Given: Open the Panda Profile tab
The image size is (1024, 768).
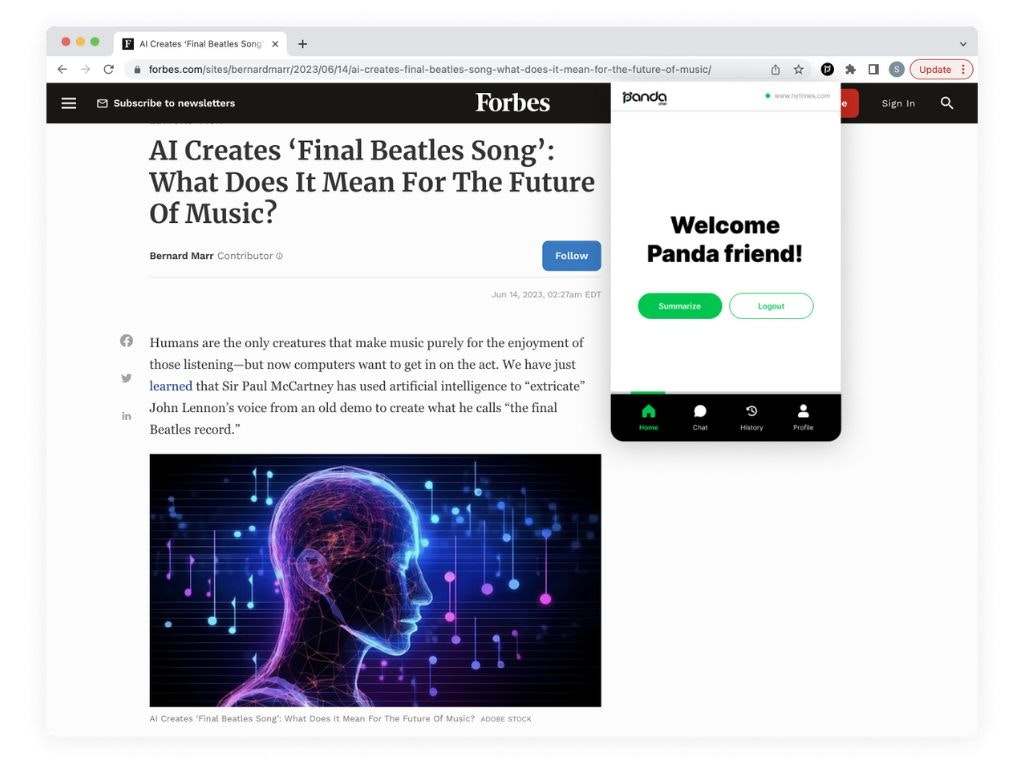Looking at the screenshot, I should pos(803,417).
